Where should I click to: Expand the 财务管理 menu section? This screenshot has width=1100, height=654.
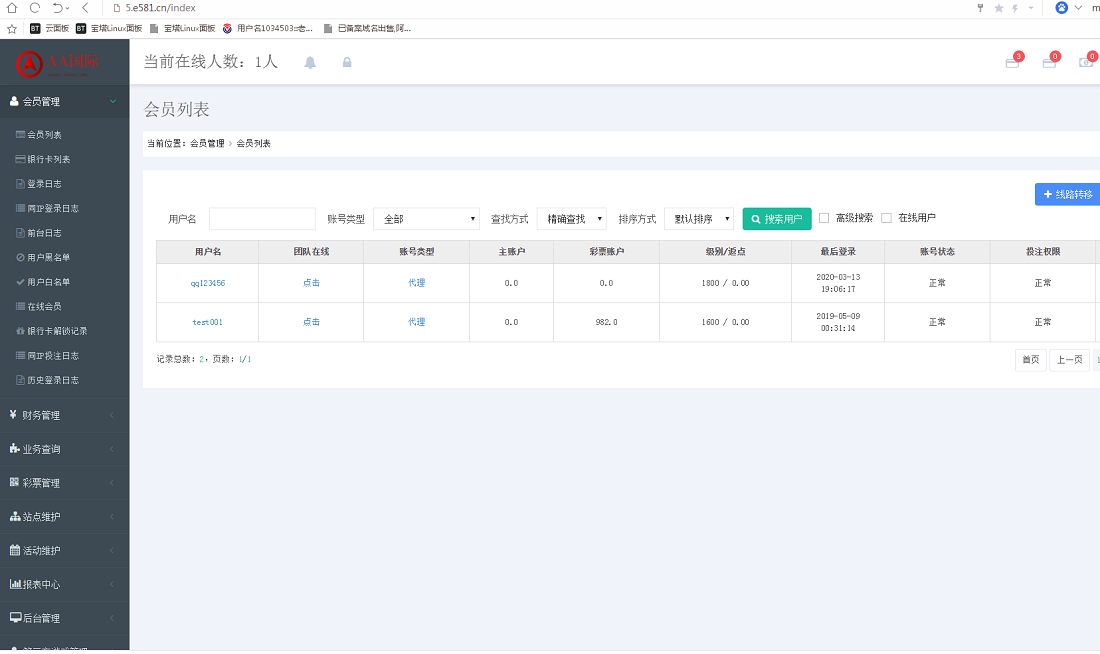pos(55,414)
